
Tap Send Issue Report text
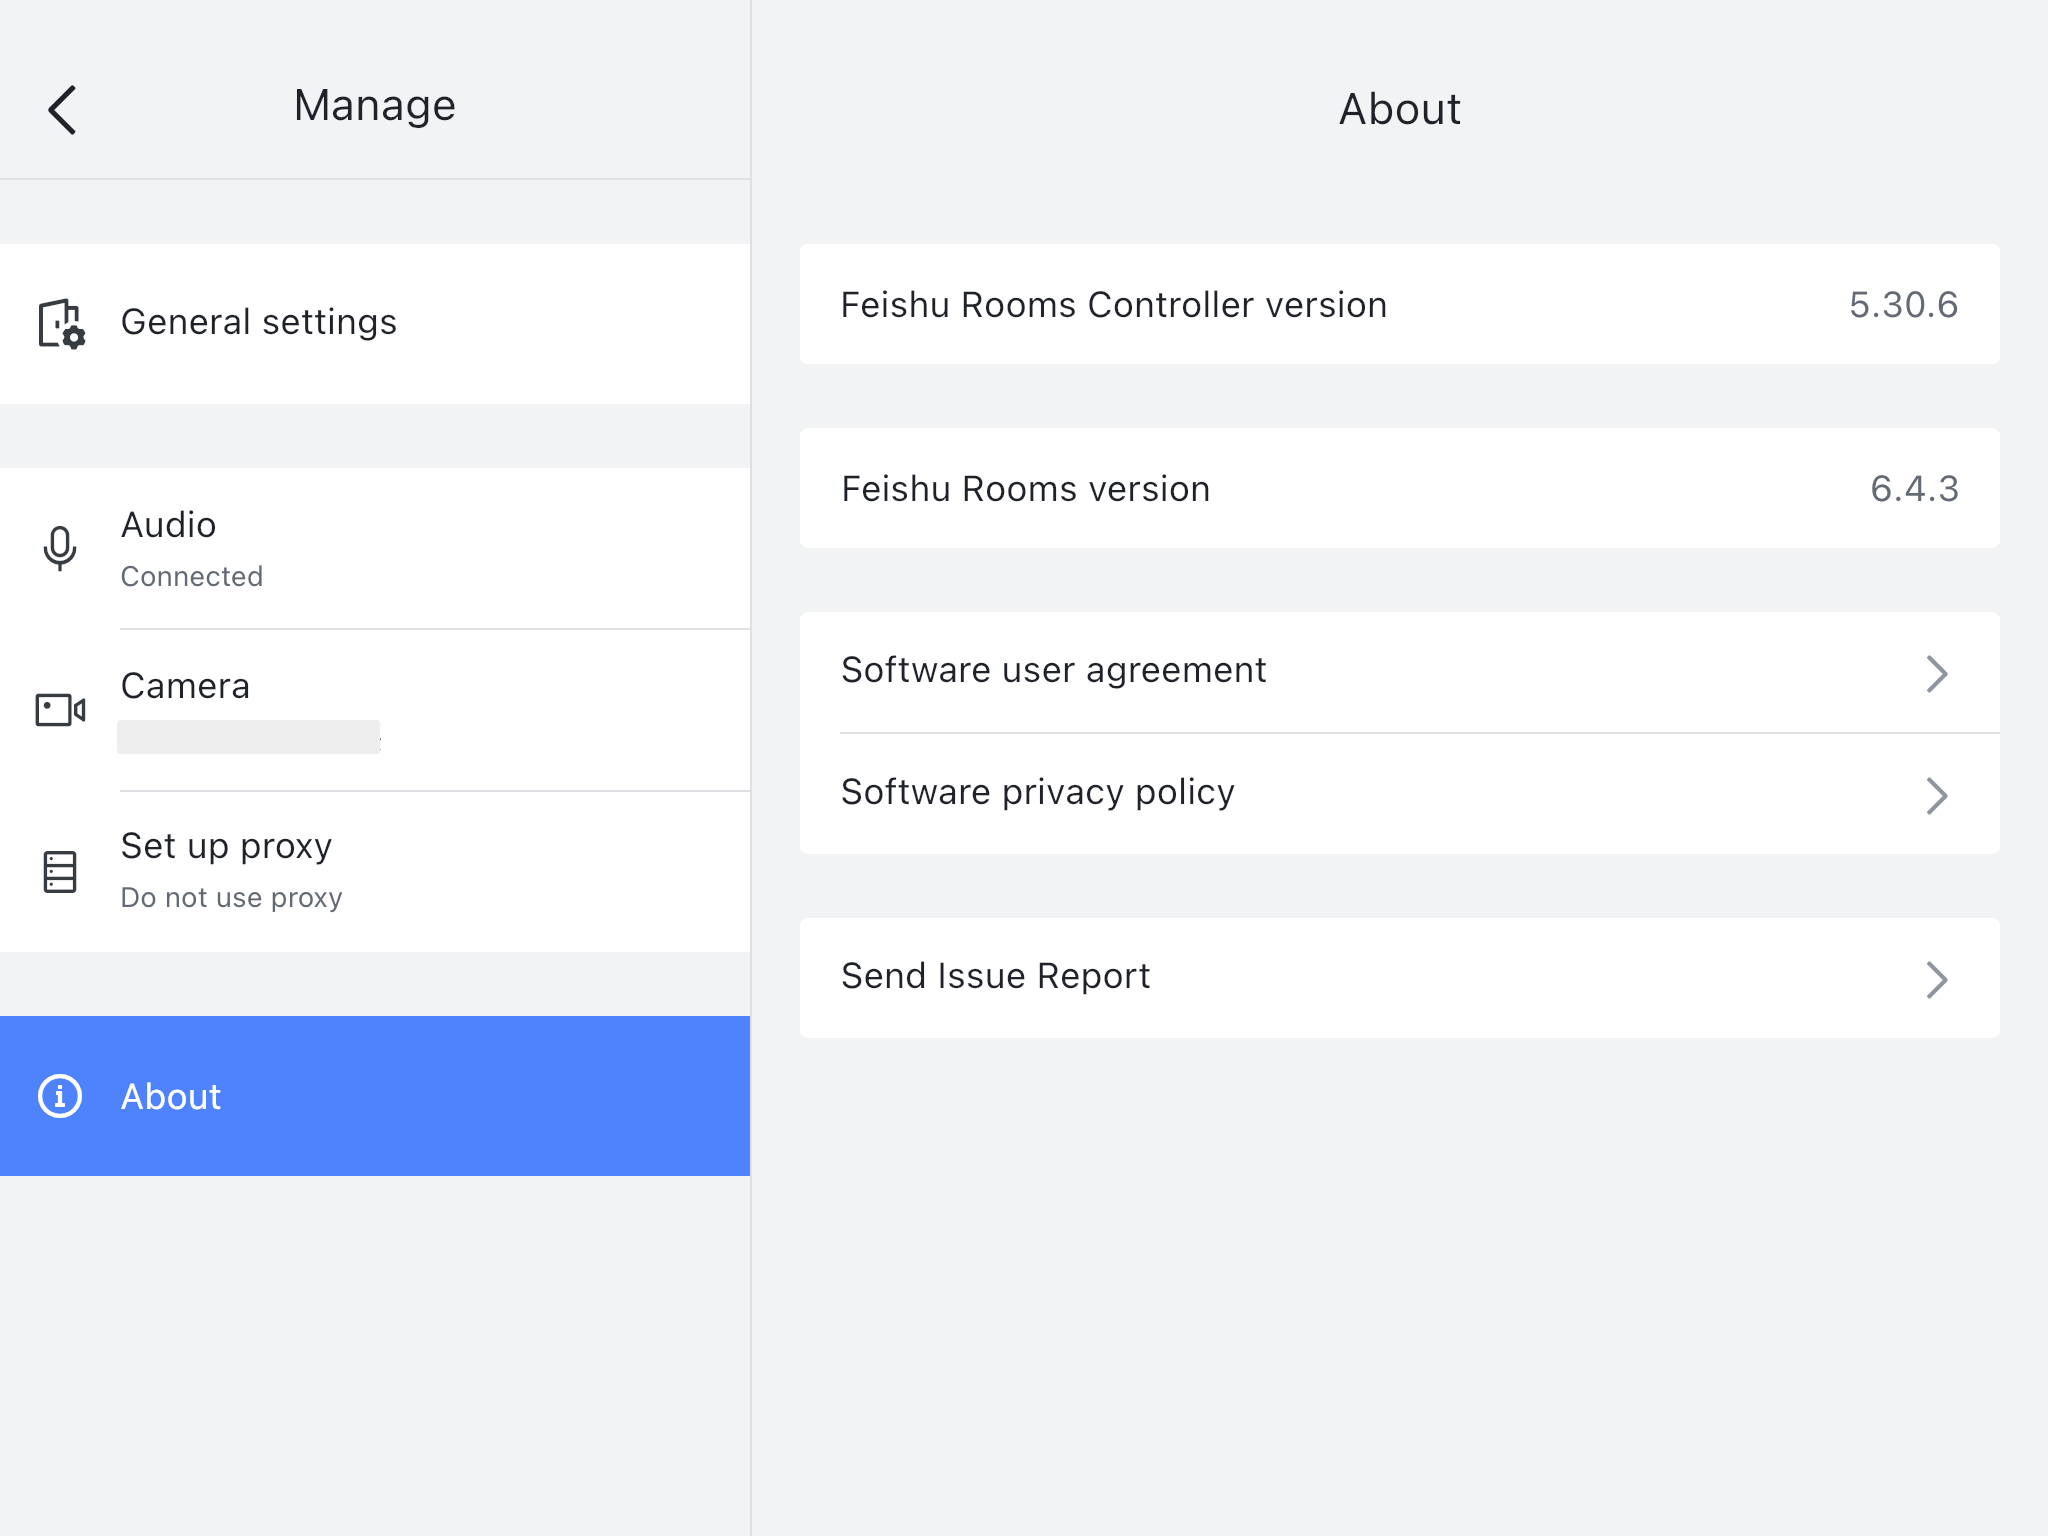tap(995, 976)
